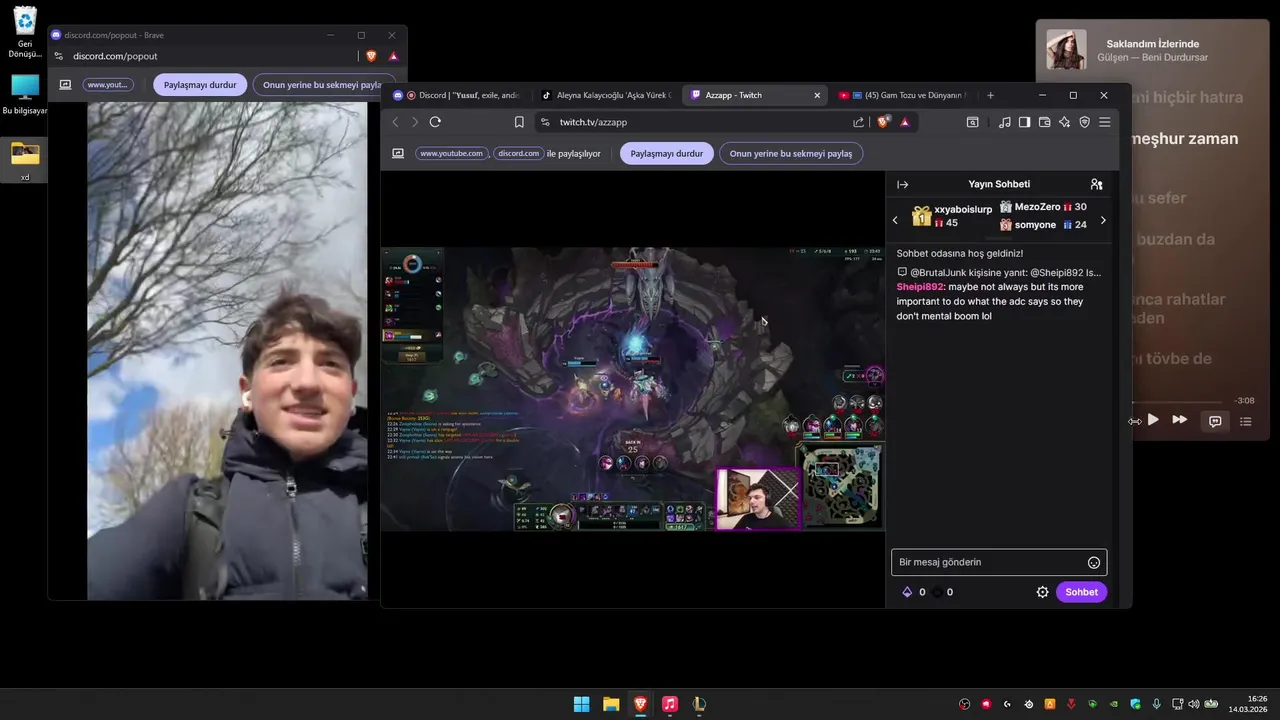Click the Bits balance icon in chat
Screen dimensions: 1280x720
[907, 592]
